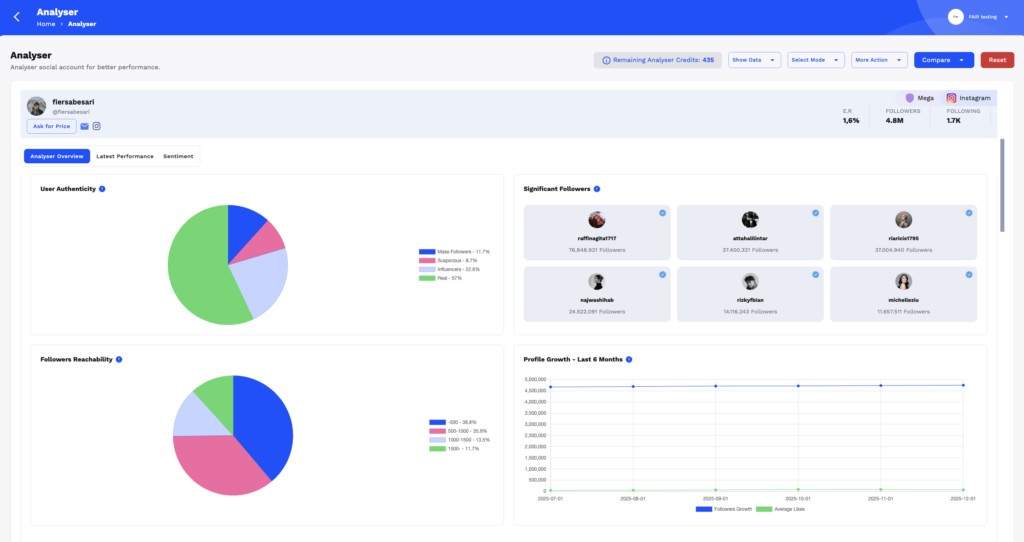Click the info icon next to Followers Reachability
This screenshot has height=542, width=1024.
pos(119,359)
